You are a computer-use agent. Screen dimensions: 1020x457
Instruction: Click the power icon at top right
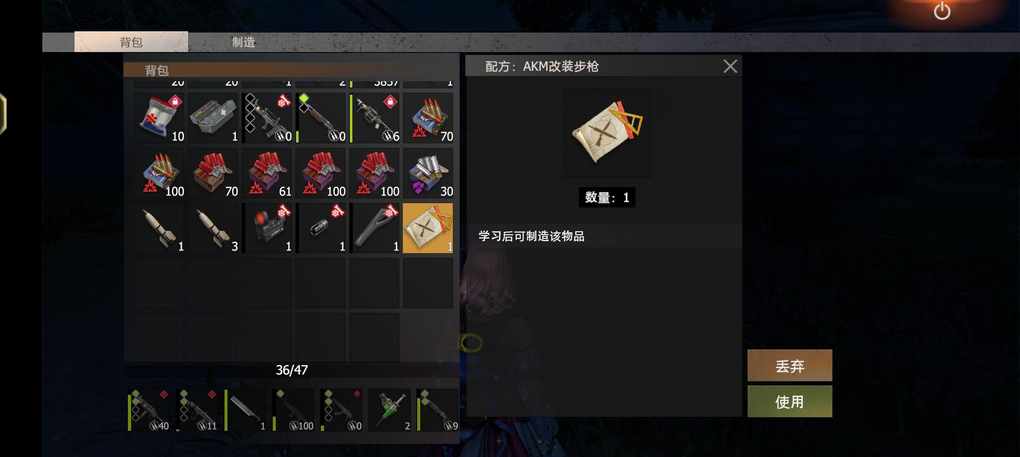942,11
